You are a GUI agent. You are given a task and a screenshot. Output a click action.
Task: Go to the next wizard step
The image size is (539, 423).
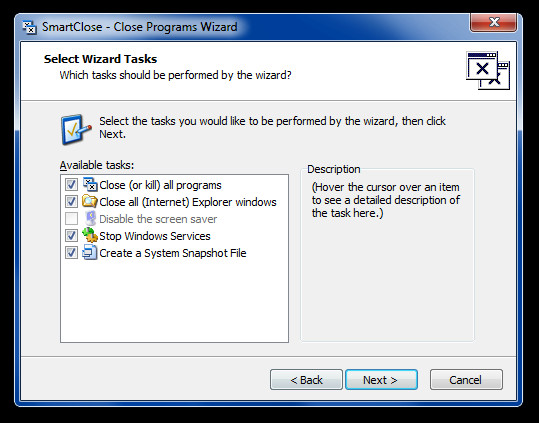coord(381,380)
